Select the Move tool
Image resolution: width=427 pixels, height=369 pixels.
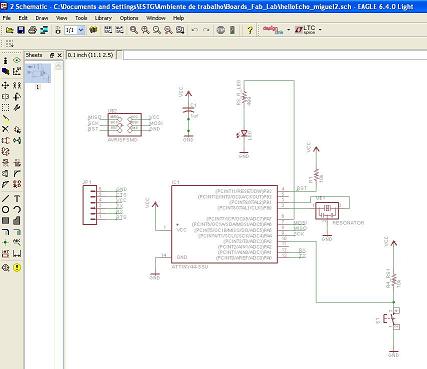tap(5, 85)
